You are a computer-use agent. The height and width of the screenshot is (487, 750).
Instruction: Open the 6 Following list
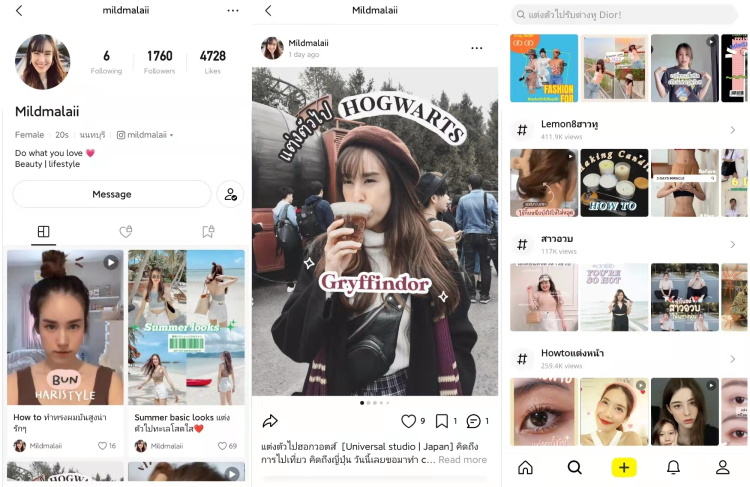click(x=106, y=62)
